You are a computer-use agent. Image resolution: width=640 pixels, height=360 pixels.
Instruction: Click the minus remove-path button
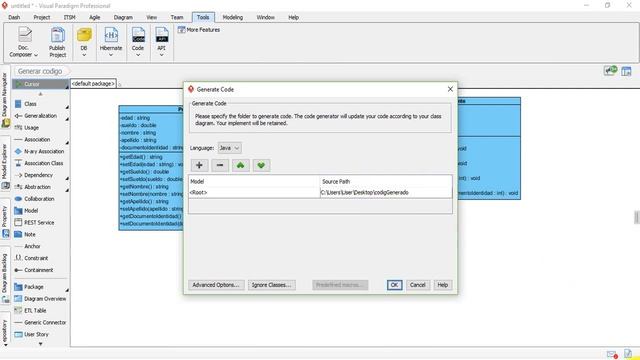point(220,165)
